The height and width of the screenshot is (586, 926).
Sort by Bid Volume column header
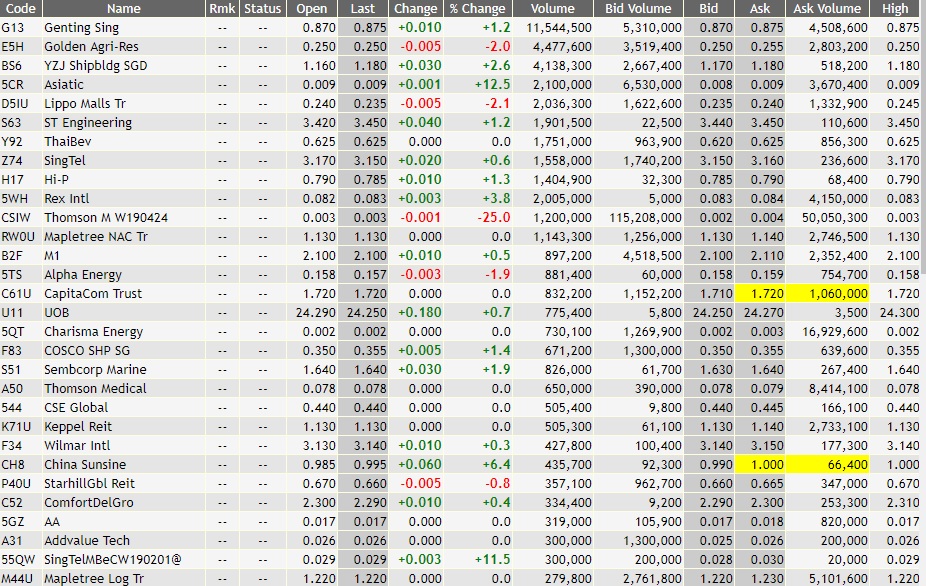(x=638, y=8)
